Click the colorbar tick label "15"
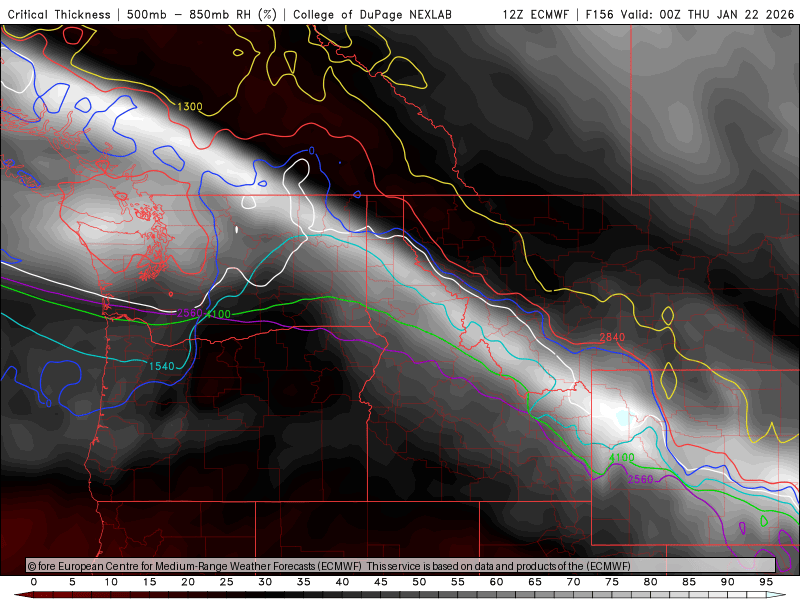The width and height of the screenshot is (800, 600). pos(149,582)
